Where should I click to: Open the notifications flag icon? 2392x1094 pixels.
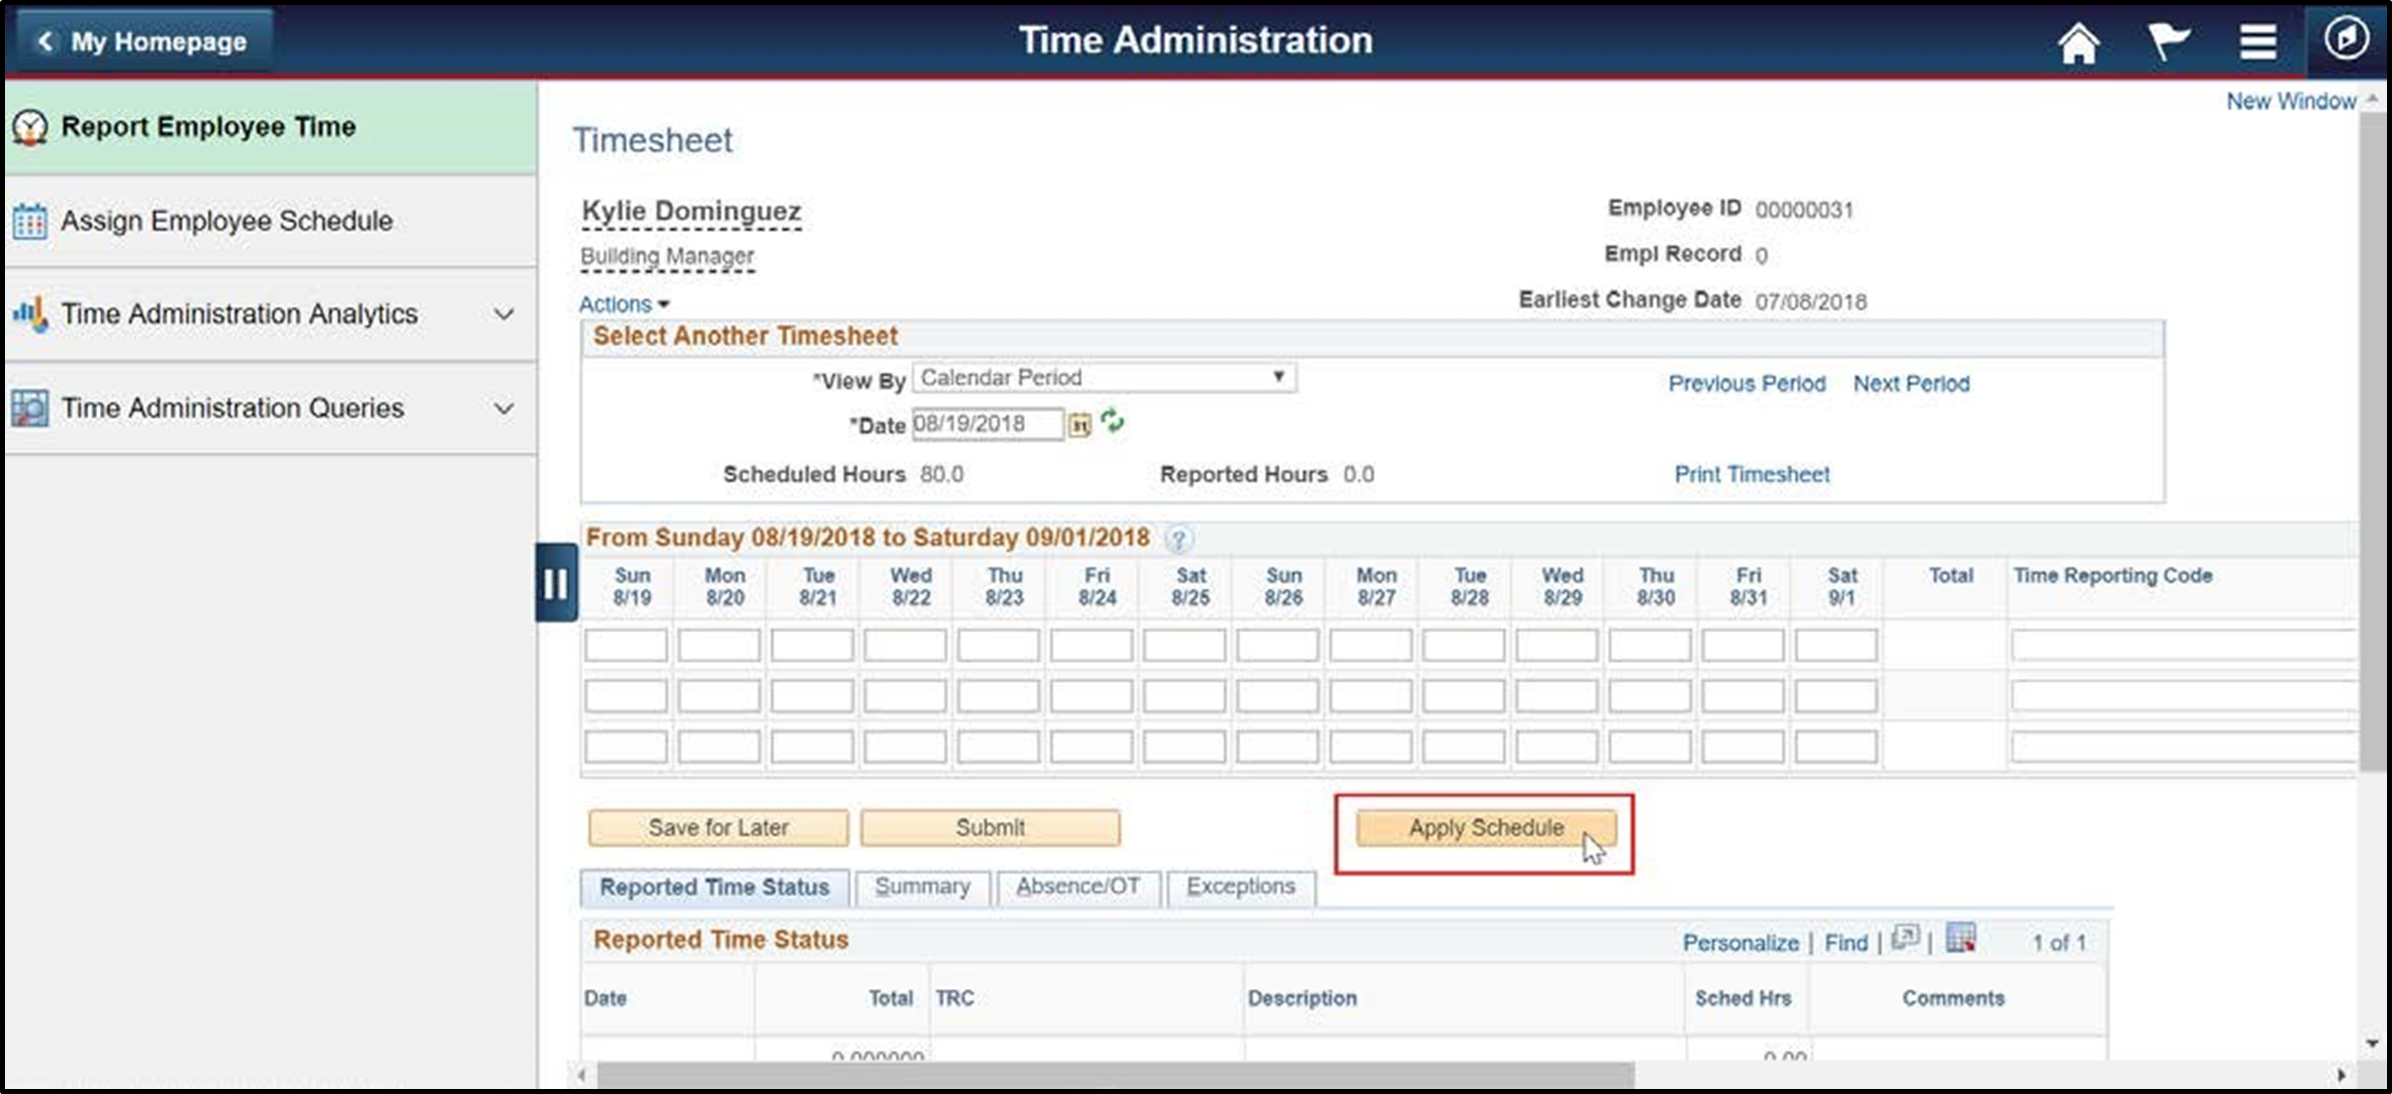coord(2170,40)
